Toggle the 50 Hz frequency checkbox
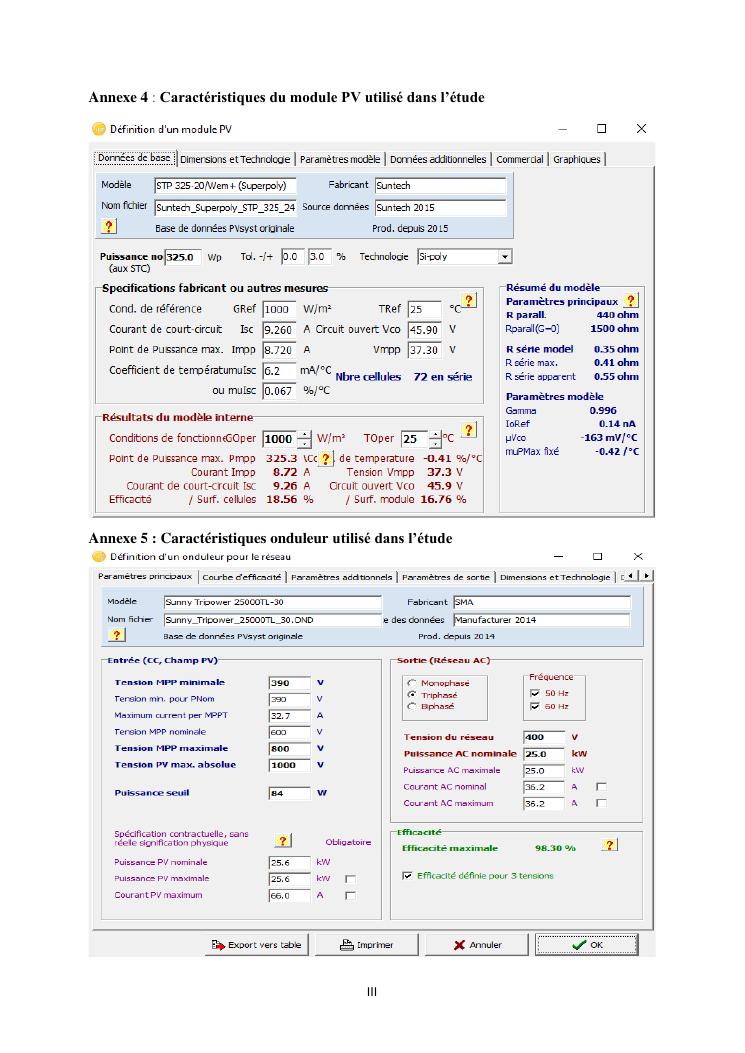The height and width of the screenshot is (1053, 745). point(535,692)
